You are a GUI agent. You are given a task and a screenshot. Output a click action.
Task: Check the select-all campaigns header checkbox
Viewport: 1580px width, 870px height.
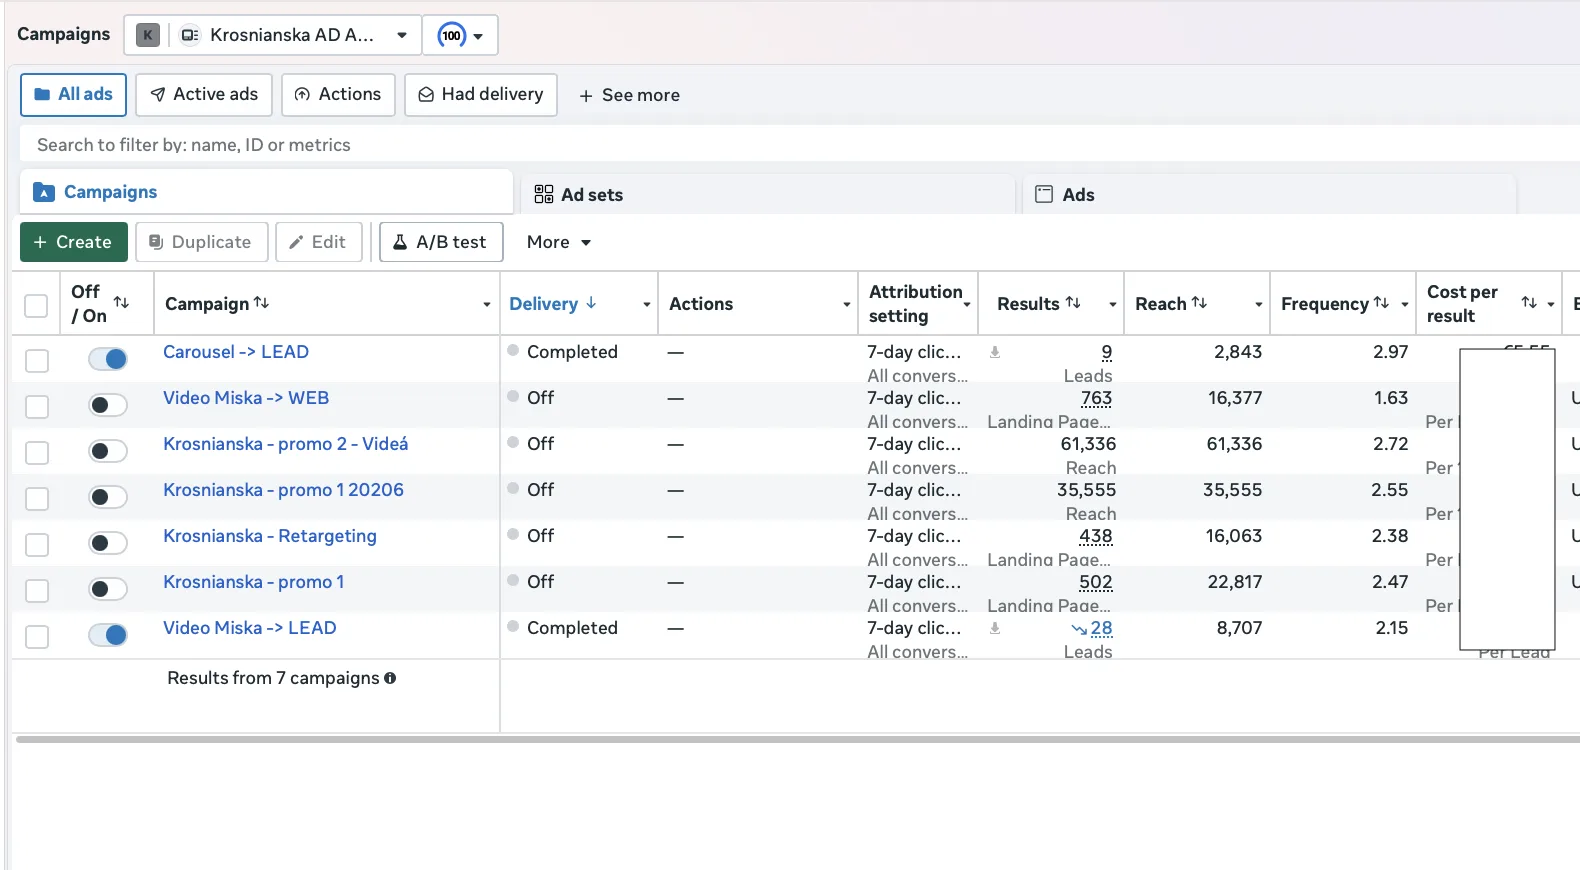click(x=36, y=305)
